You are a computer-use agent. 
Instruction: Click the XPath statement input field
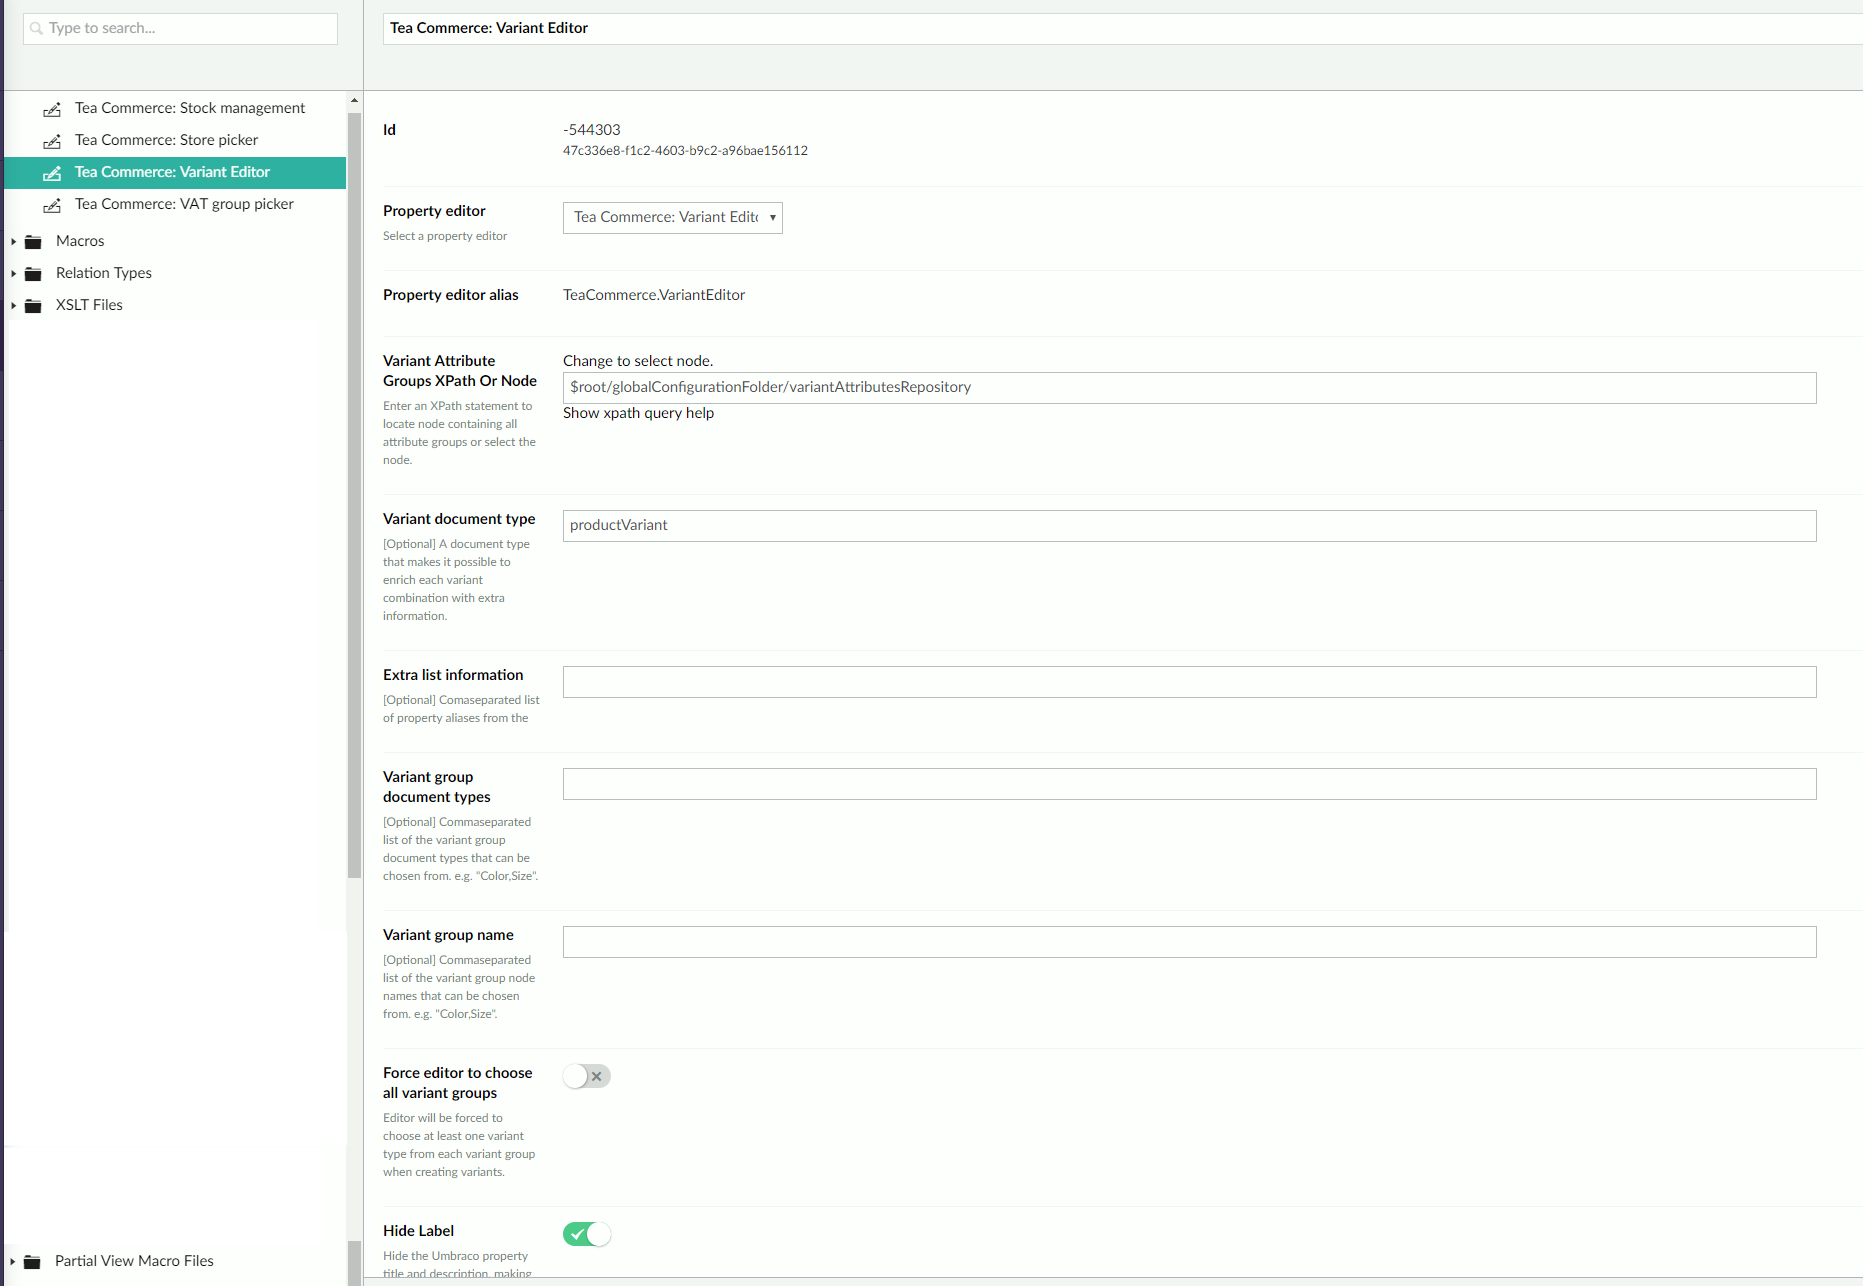[x=1189, y=388]
